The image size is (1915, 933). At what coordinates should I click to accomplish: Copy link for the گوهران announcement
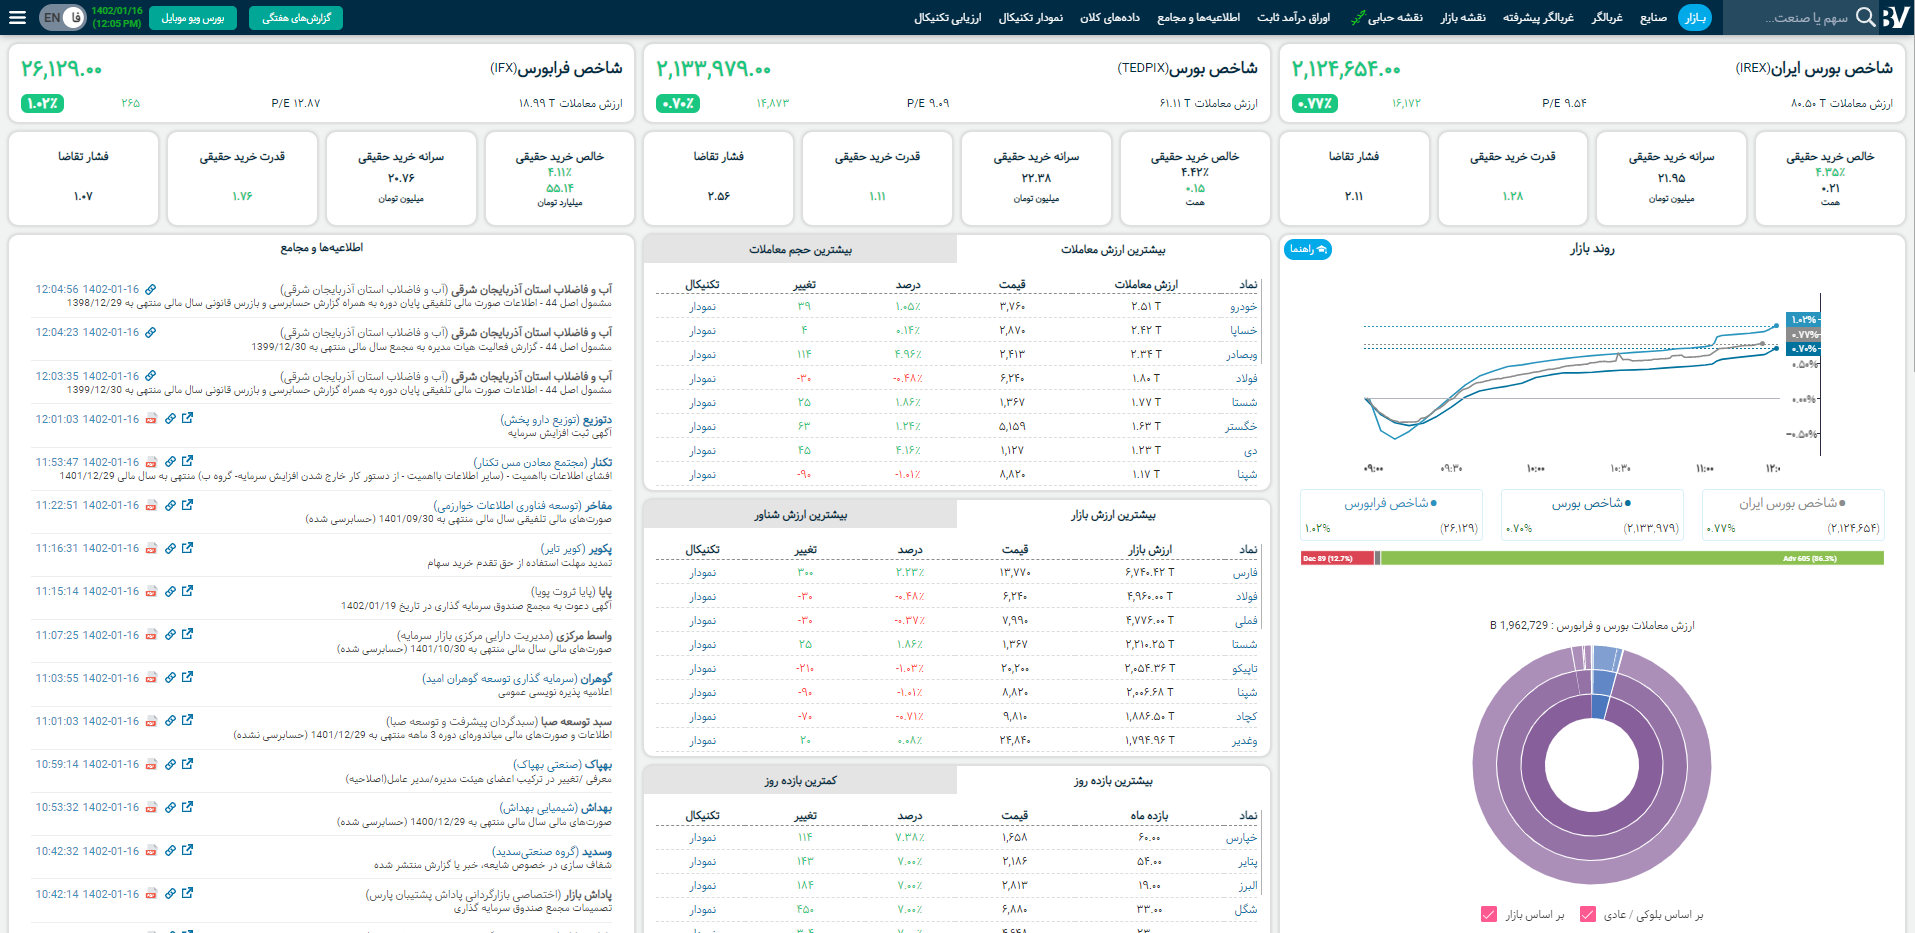pos(170,678)
